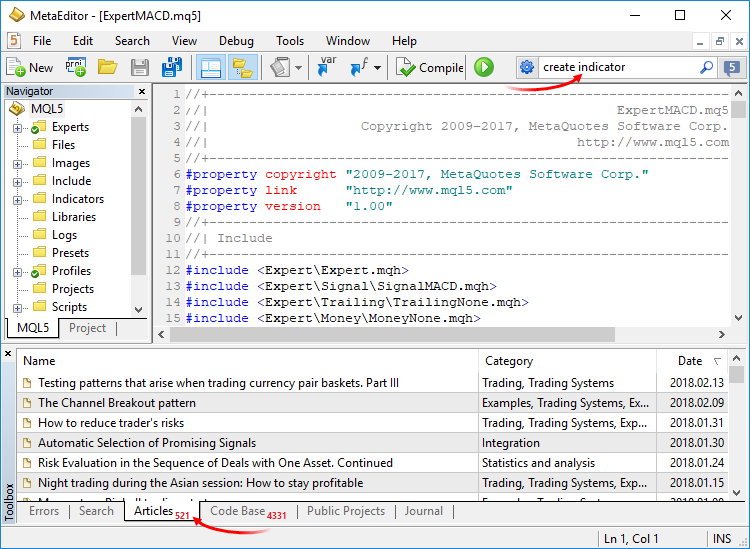Open the Help menu
750x549 pixels.
(404, 41)
